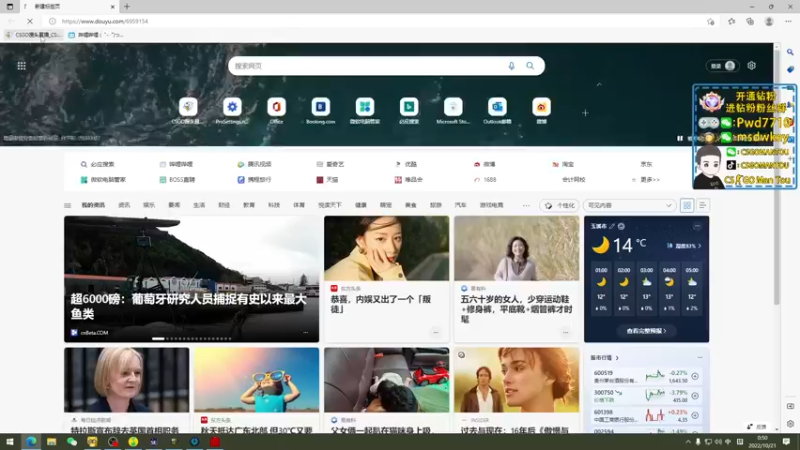The height and width of the screenshot is (450, 800).
Task: Open the favorites list icon in toolbar
Action: coord(731,21)
